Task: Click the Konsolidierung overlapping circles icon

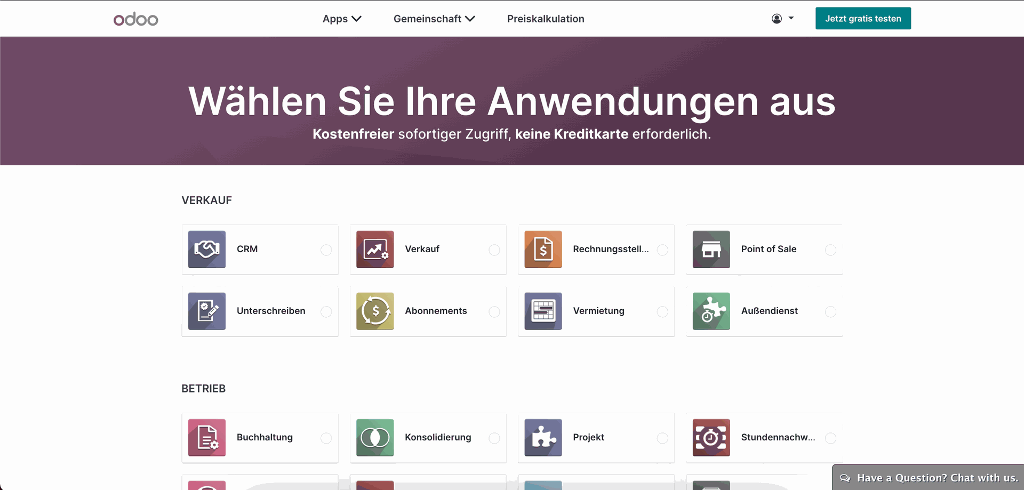Action: pyautogui.click(x=375, y=438)
